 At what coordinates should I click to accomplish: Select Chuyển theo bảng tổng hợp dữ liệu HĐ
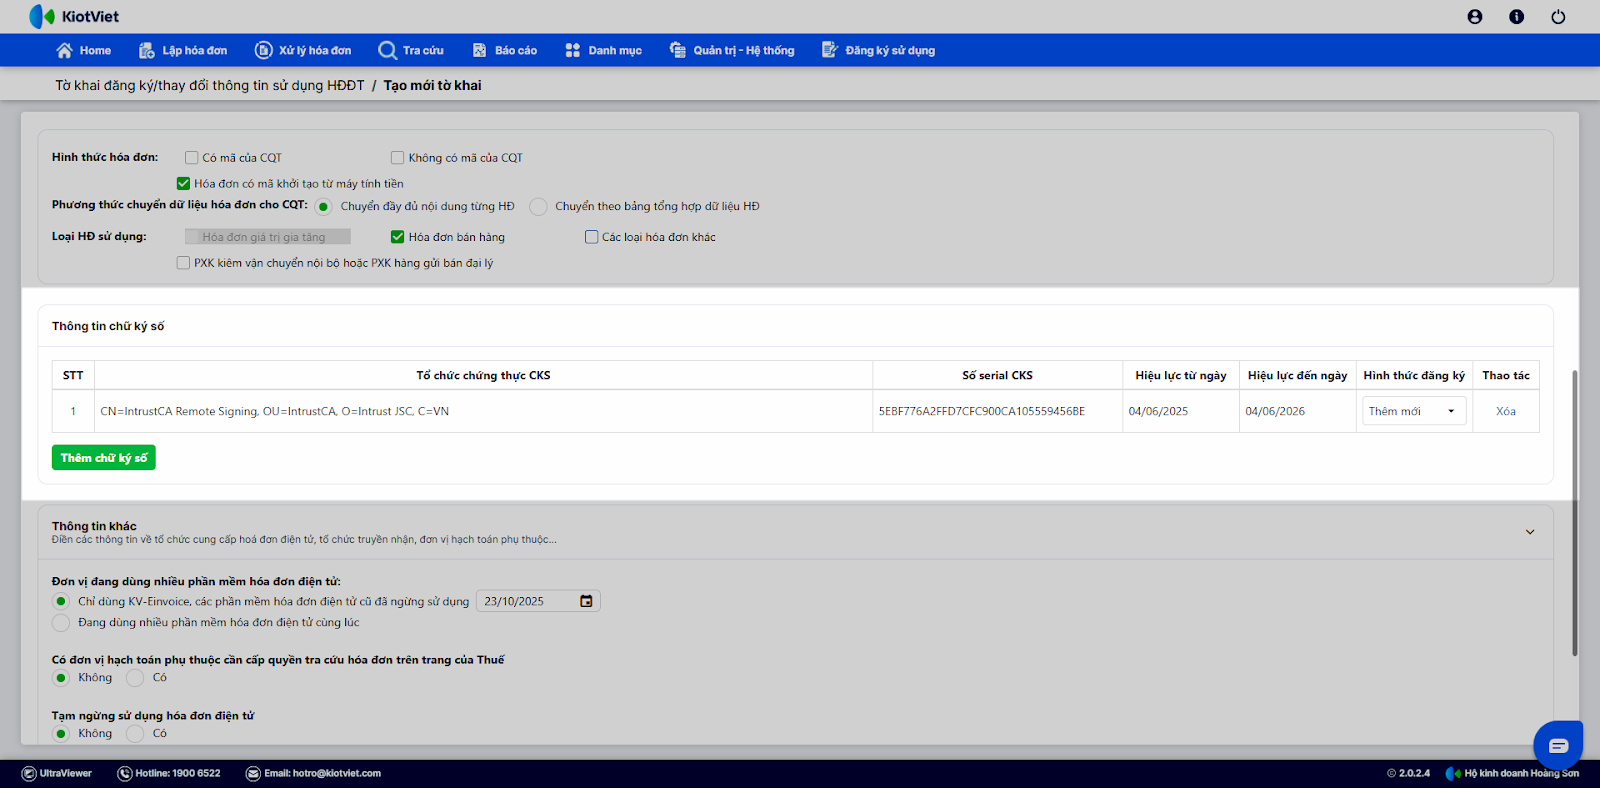click(x=538, y=207)
